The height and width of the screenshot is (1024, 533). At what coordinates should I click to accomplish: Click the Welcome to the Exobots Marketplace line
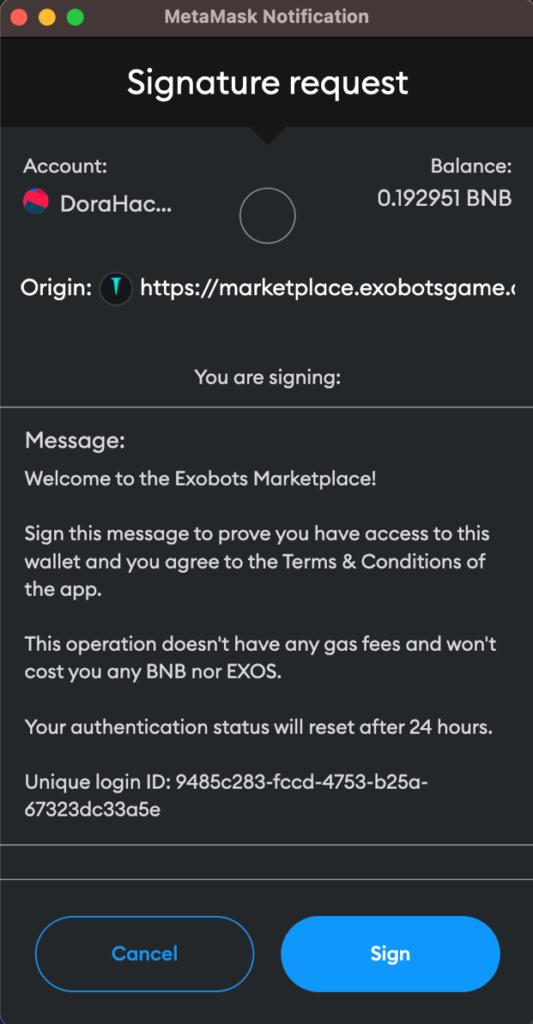click(201, 479)
